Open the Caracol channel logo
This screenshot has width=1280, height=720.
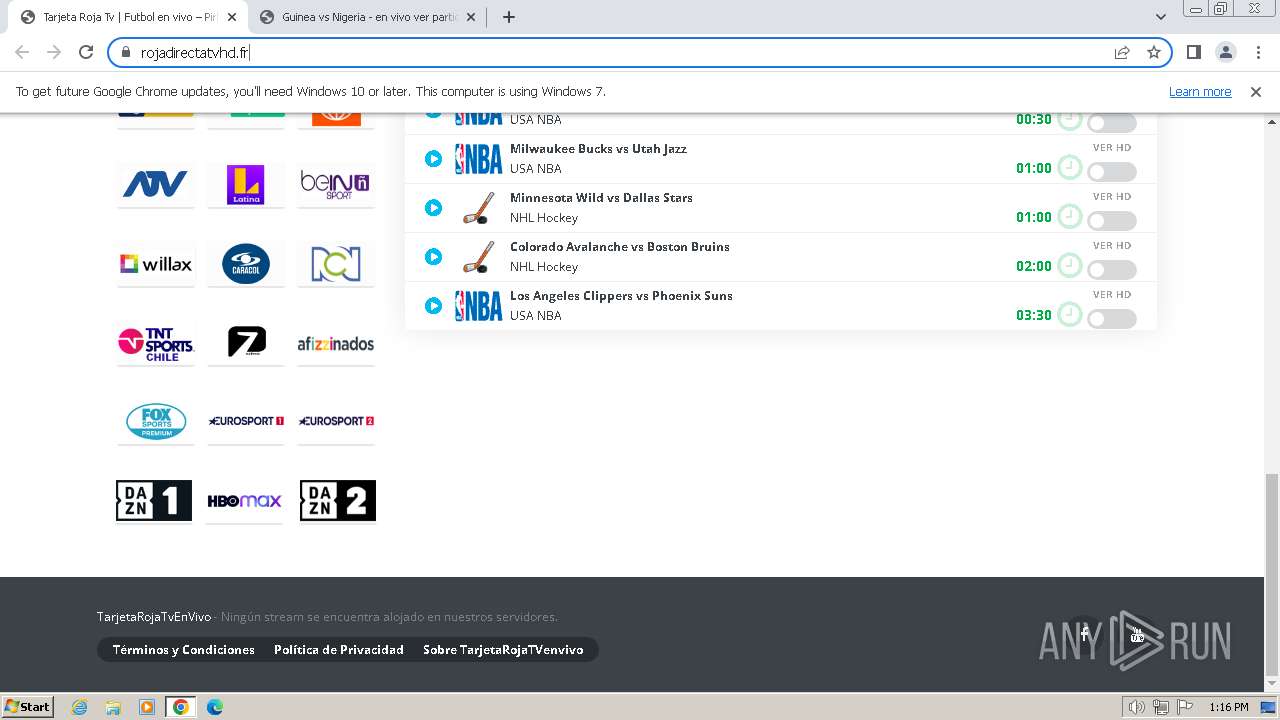coord(246,264)
